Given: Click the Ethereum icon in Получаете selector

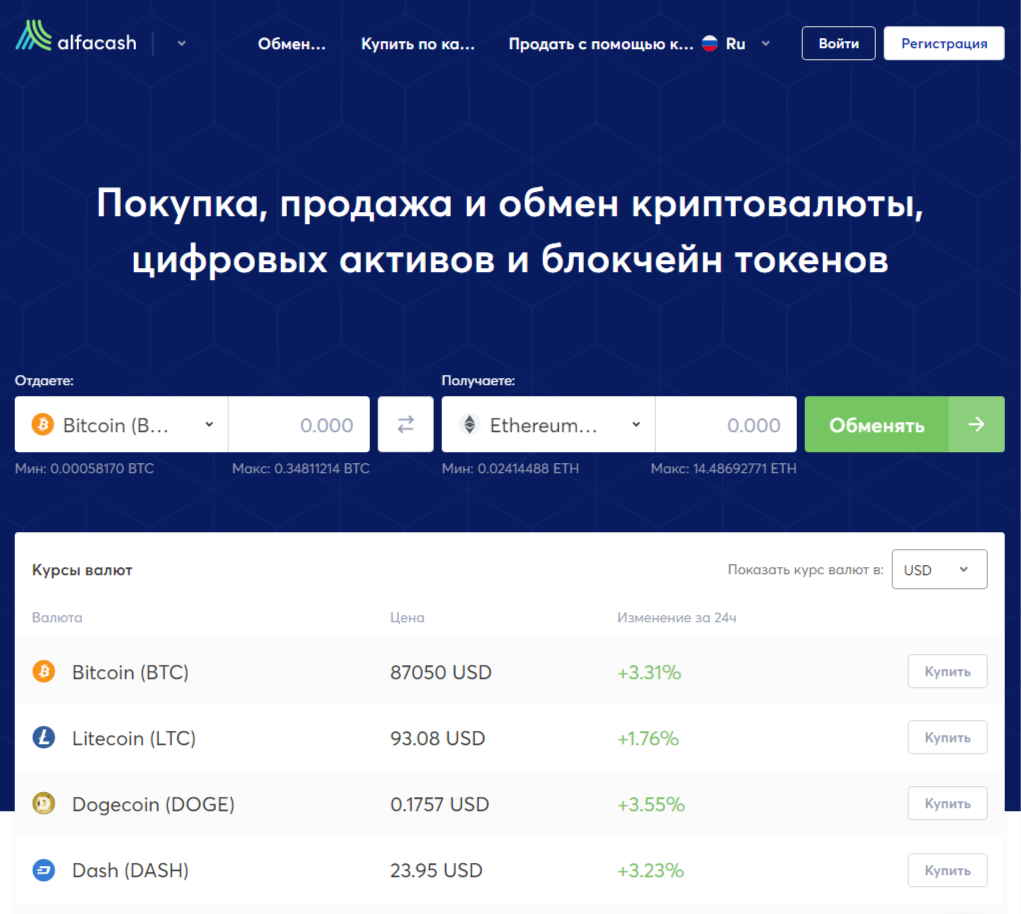Looking at the screenshot, I should point(469,425).
